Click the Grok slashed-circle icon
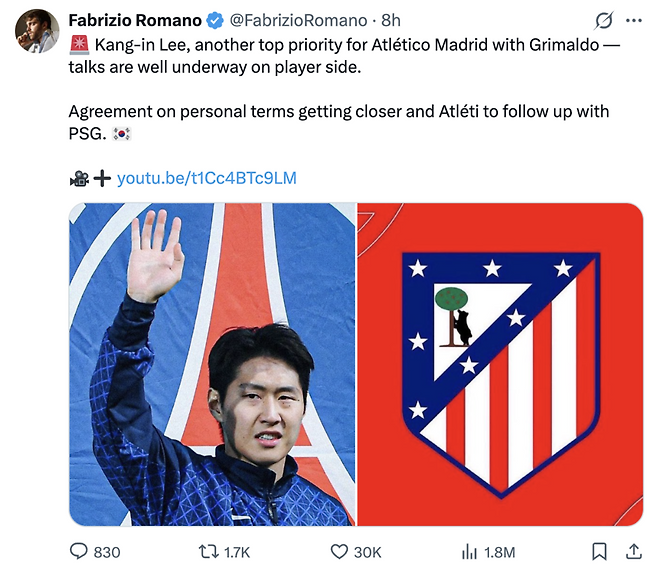This screenshot has height=572, width=658. point(604,20)
